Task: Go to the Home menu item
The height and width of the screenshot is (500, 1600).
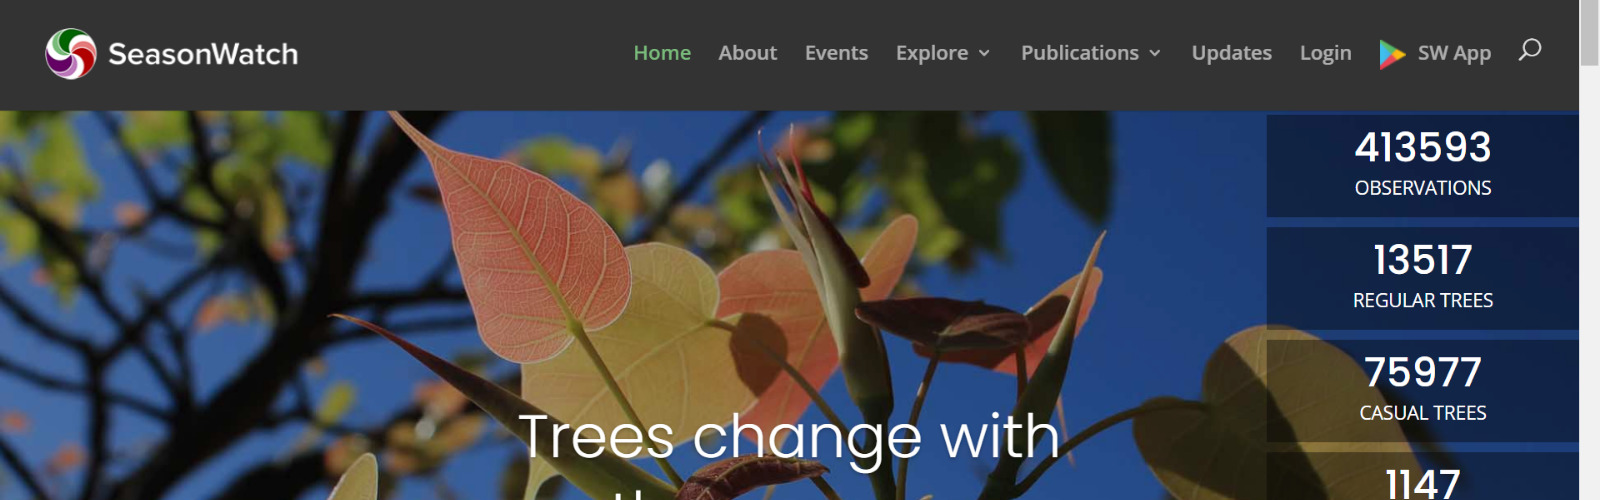Action: [x=662, y=53]
